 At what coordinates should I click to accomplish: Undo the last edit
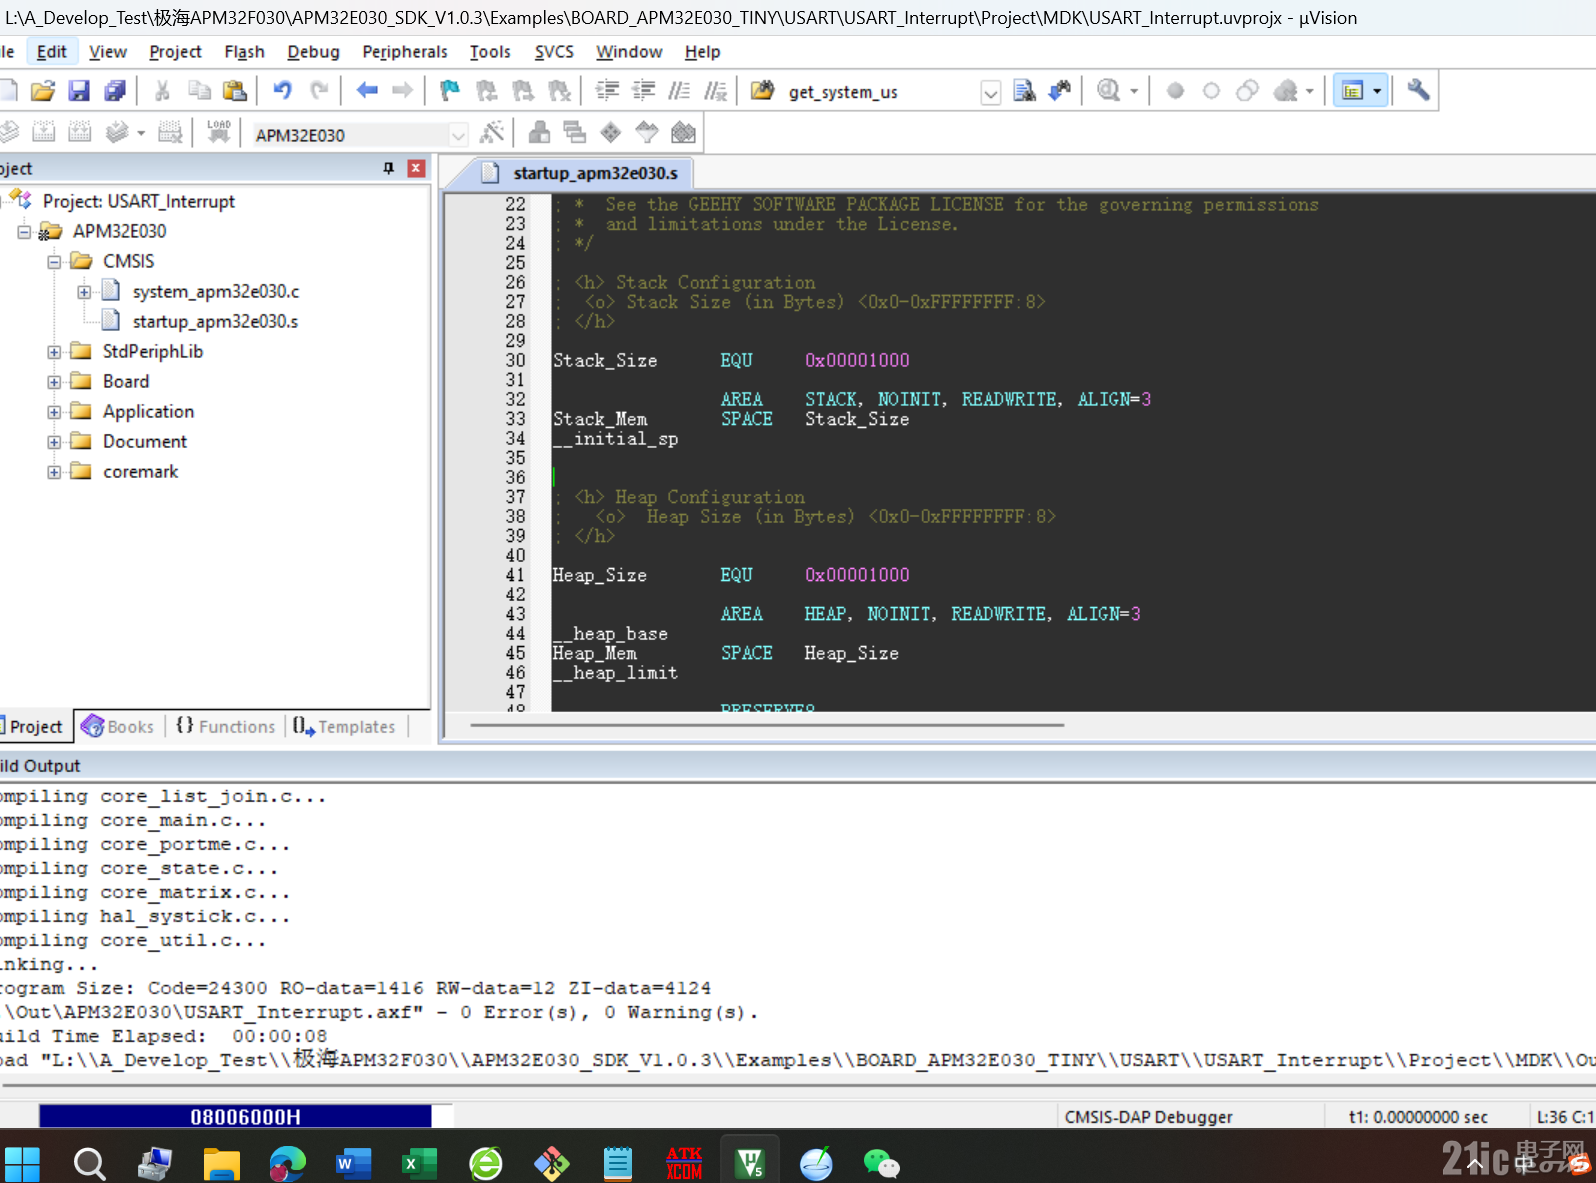283,91
